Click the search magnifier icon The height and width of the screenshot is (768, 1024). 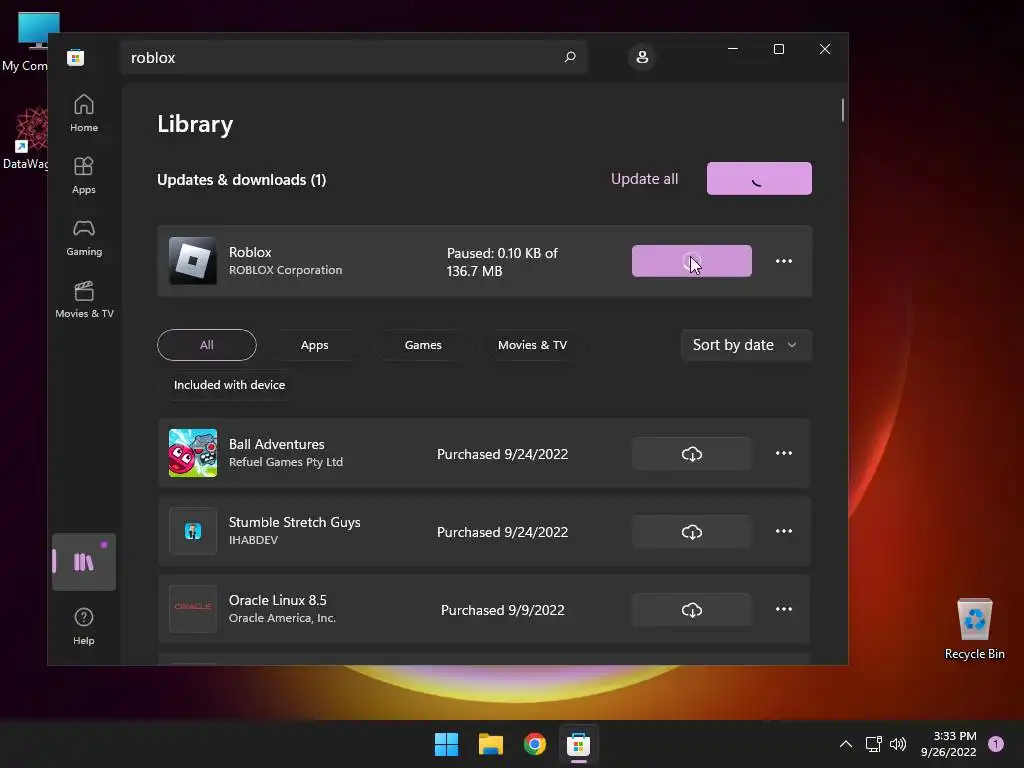[x=569, y=57]
